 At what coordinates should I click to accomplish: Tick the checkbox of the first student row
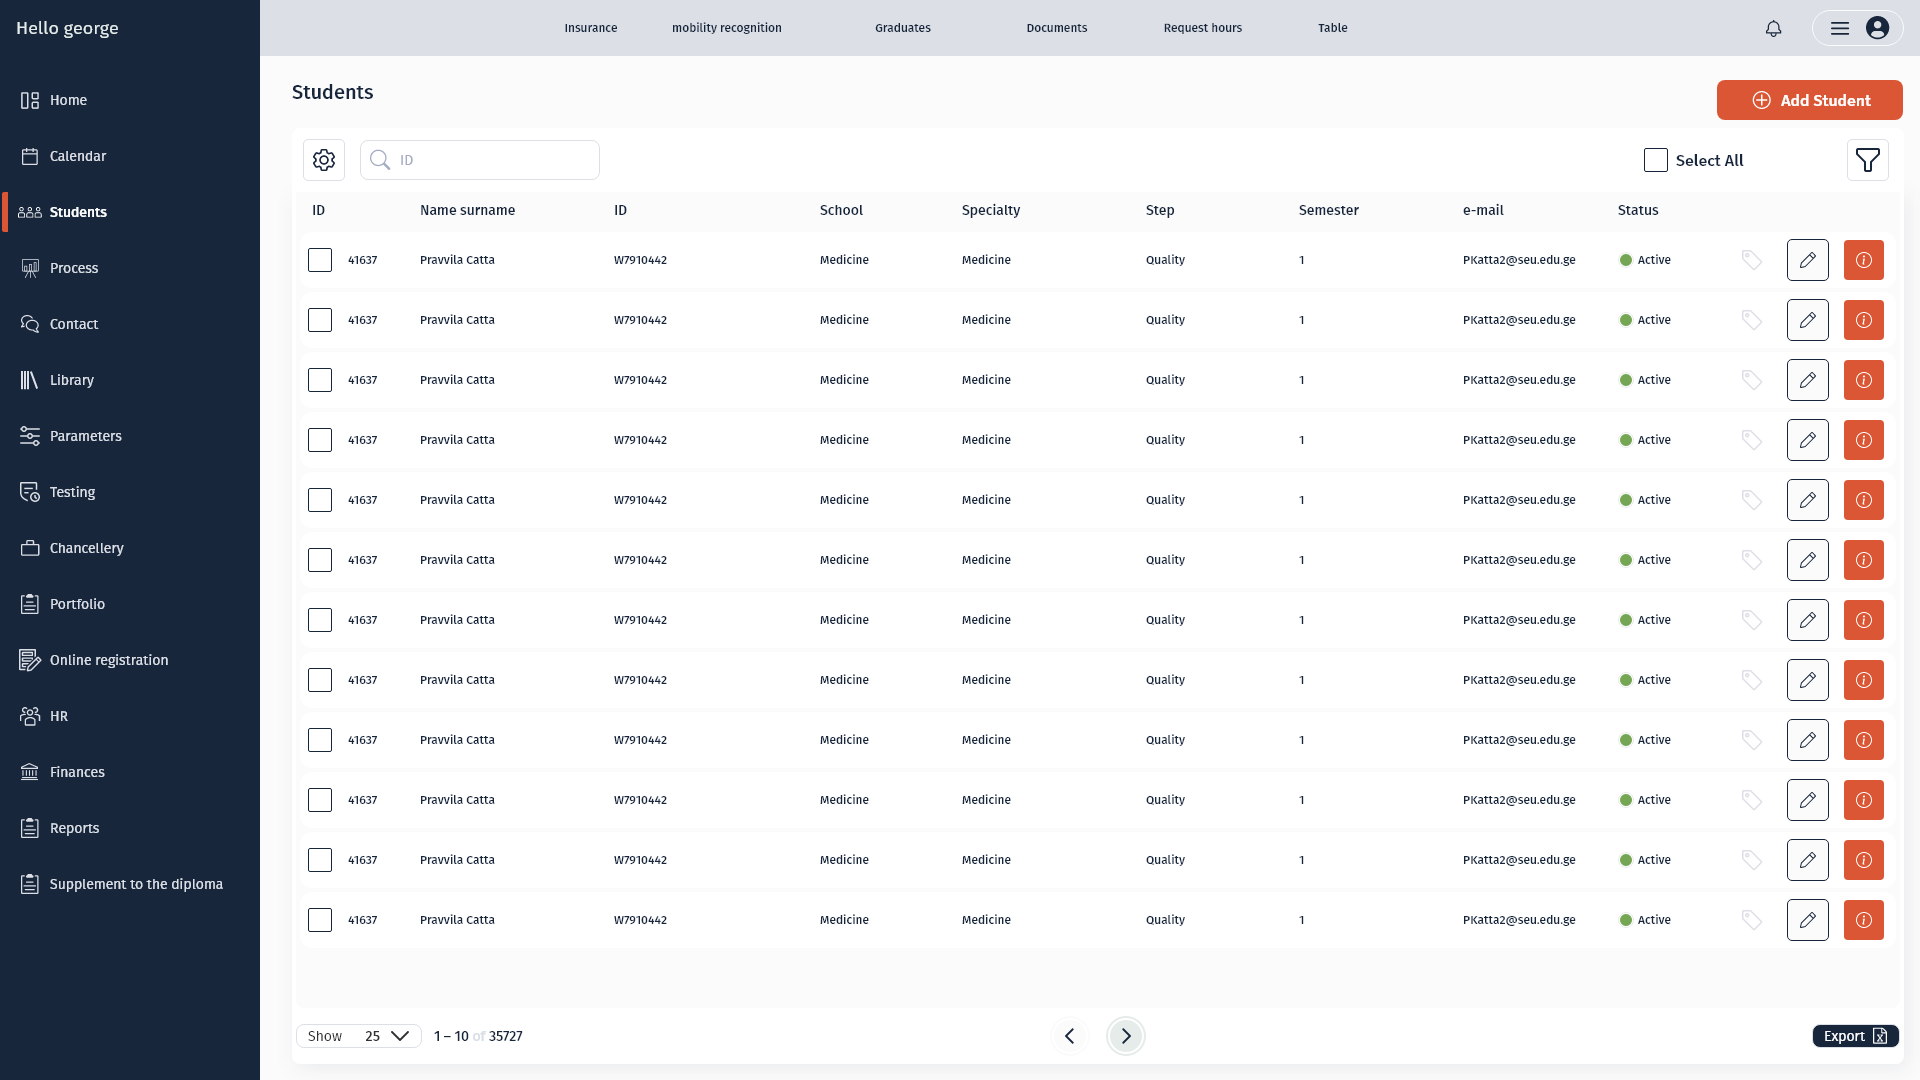320,260
